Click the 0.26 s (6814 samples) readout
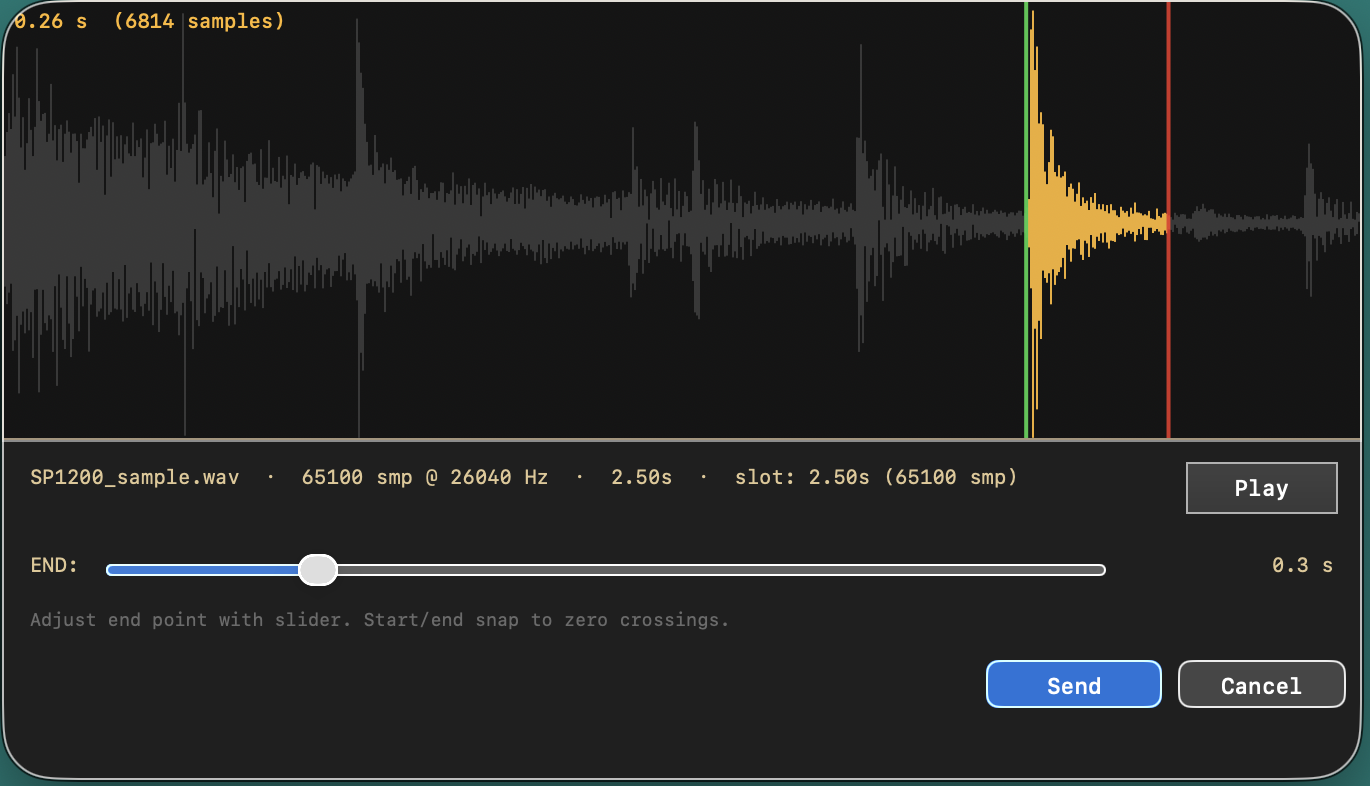The image size is (1370, 786). [x=150, y=21]
